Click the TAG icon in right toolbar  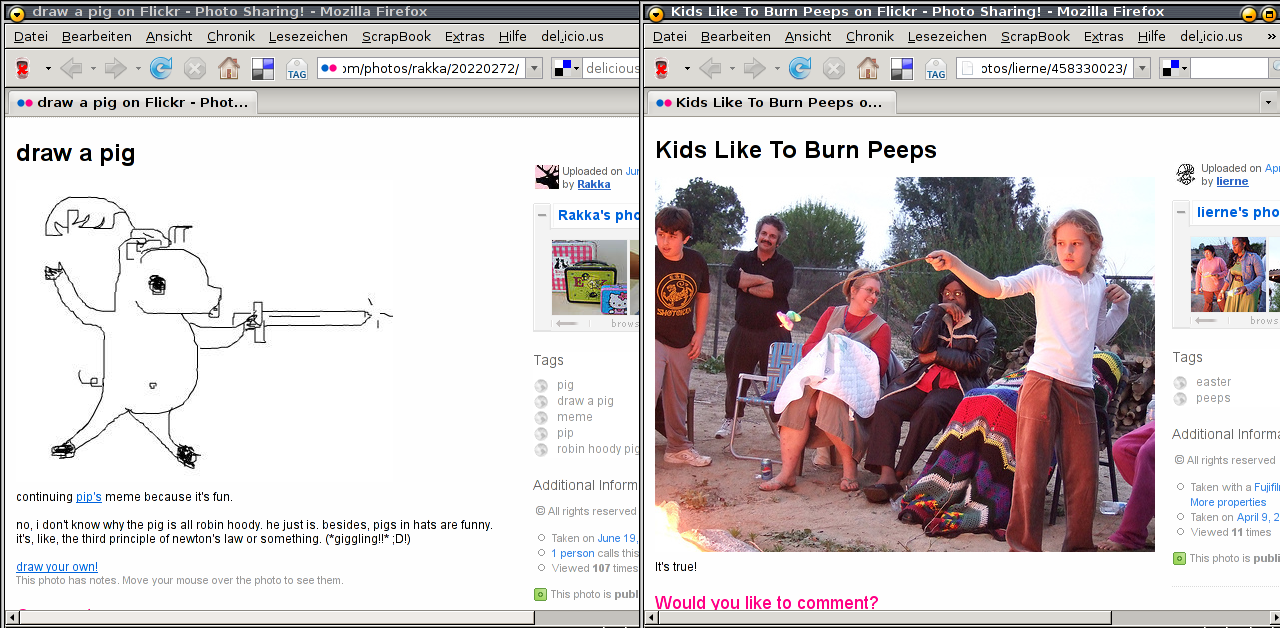pyautogui.click(x=936, y=69)
